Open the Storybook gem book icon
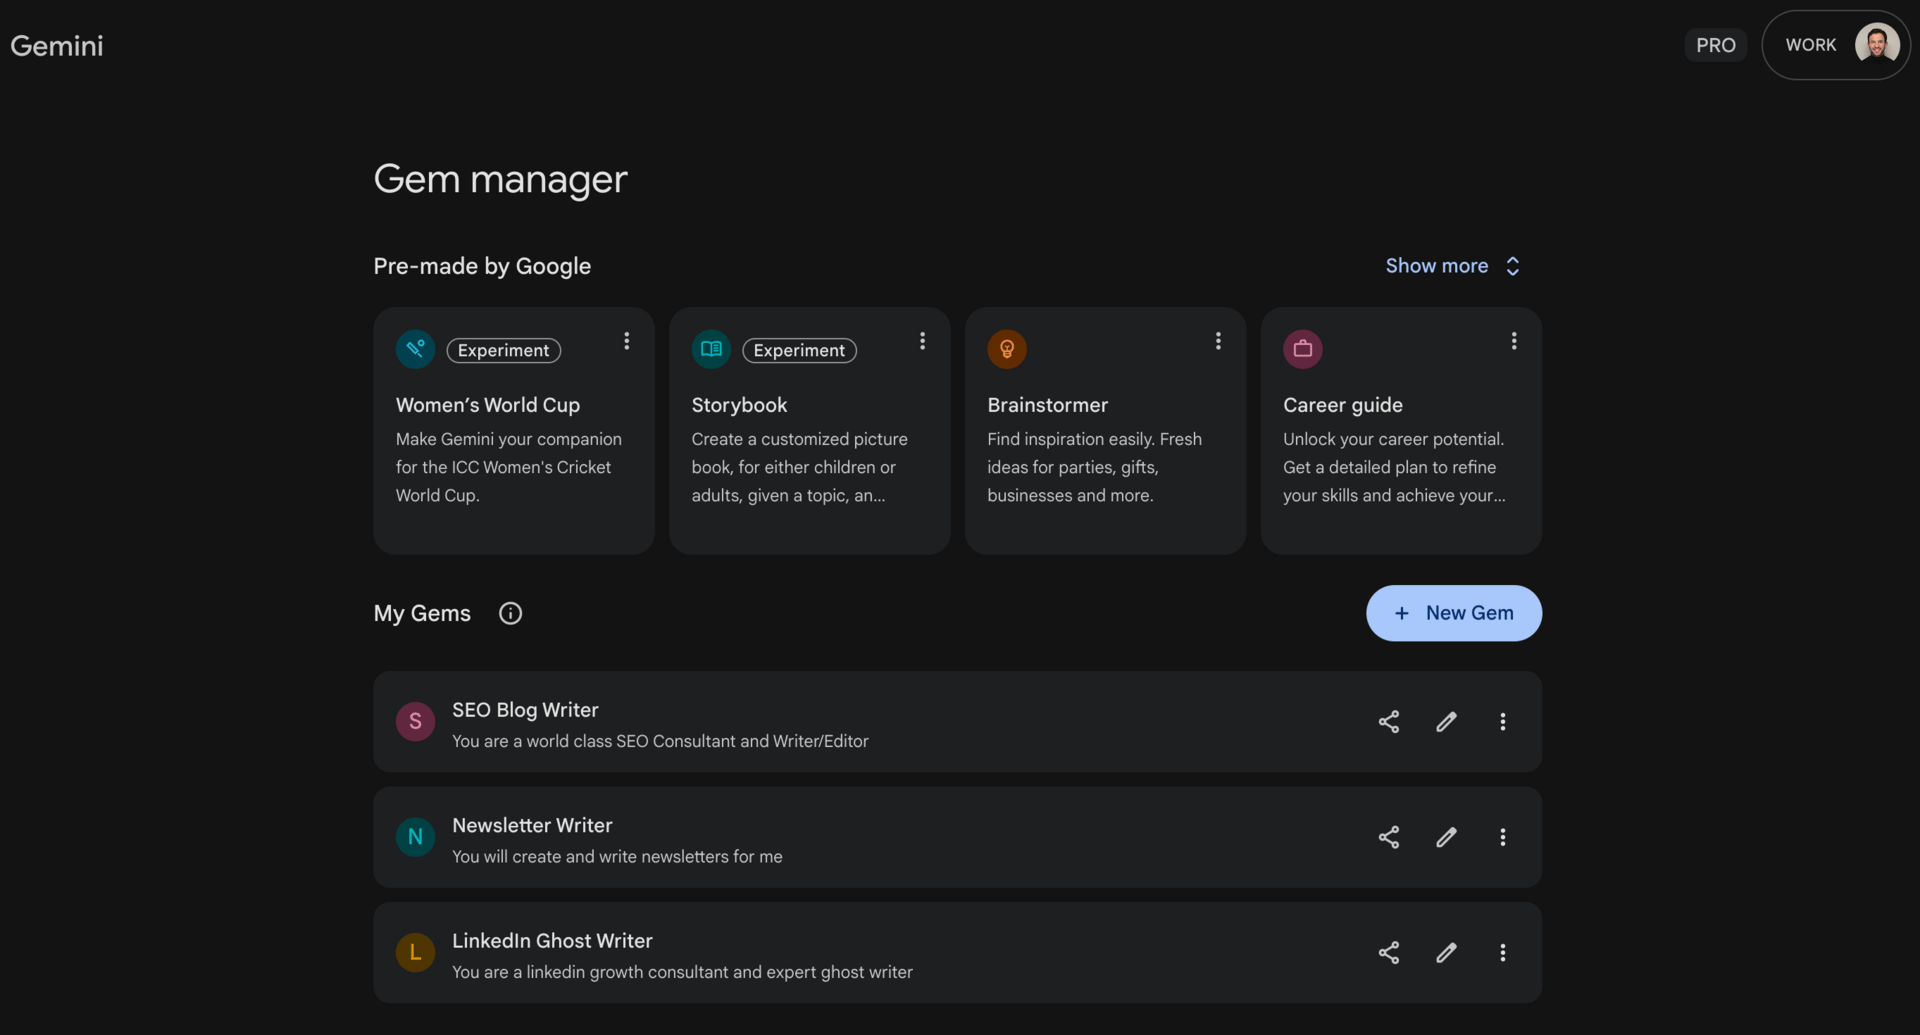 pyautogui.click(x=711, y=349)
